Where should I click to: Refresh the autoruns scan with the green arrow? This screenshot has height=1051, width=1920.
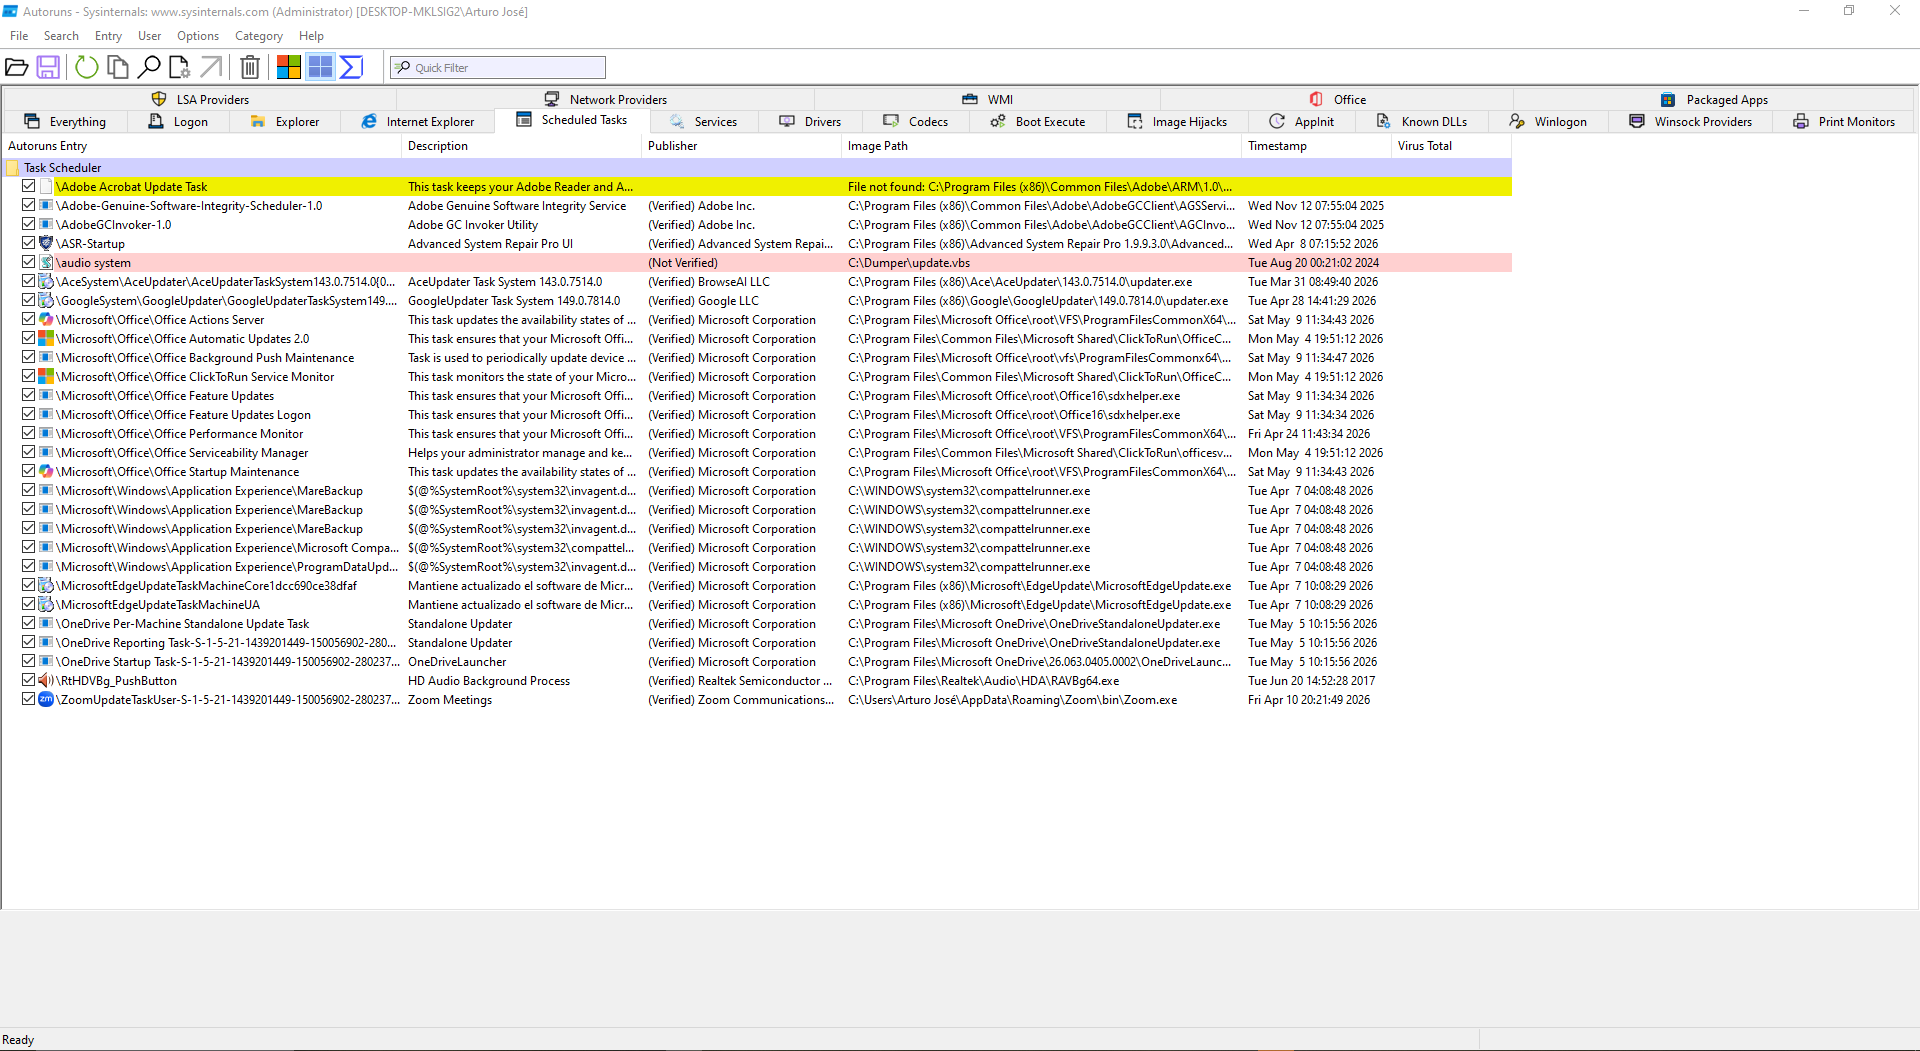point(87,67)
